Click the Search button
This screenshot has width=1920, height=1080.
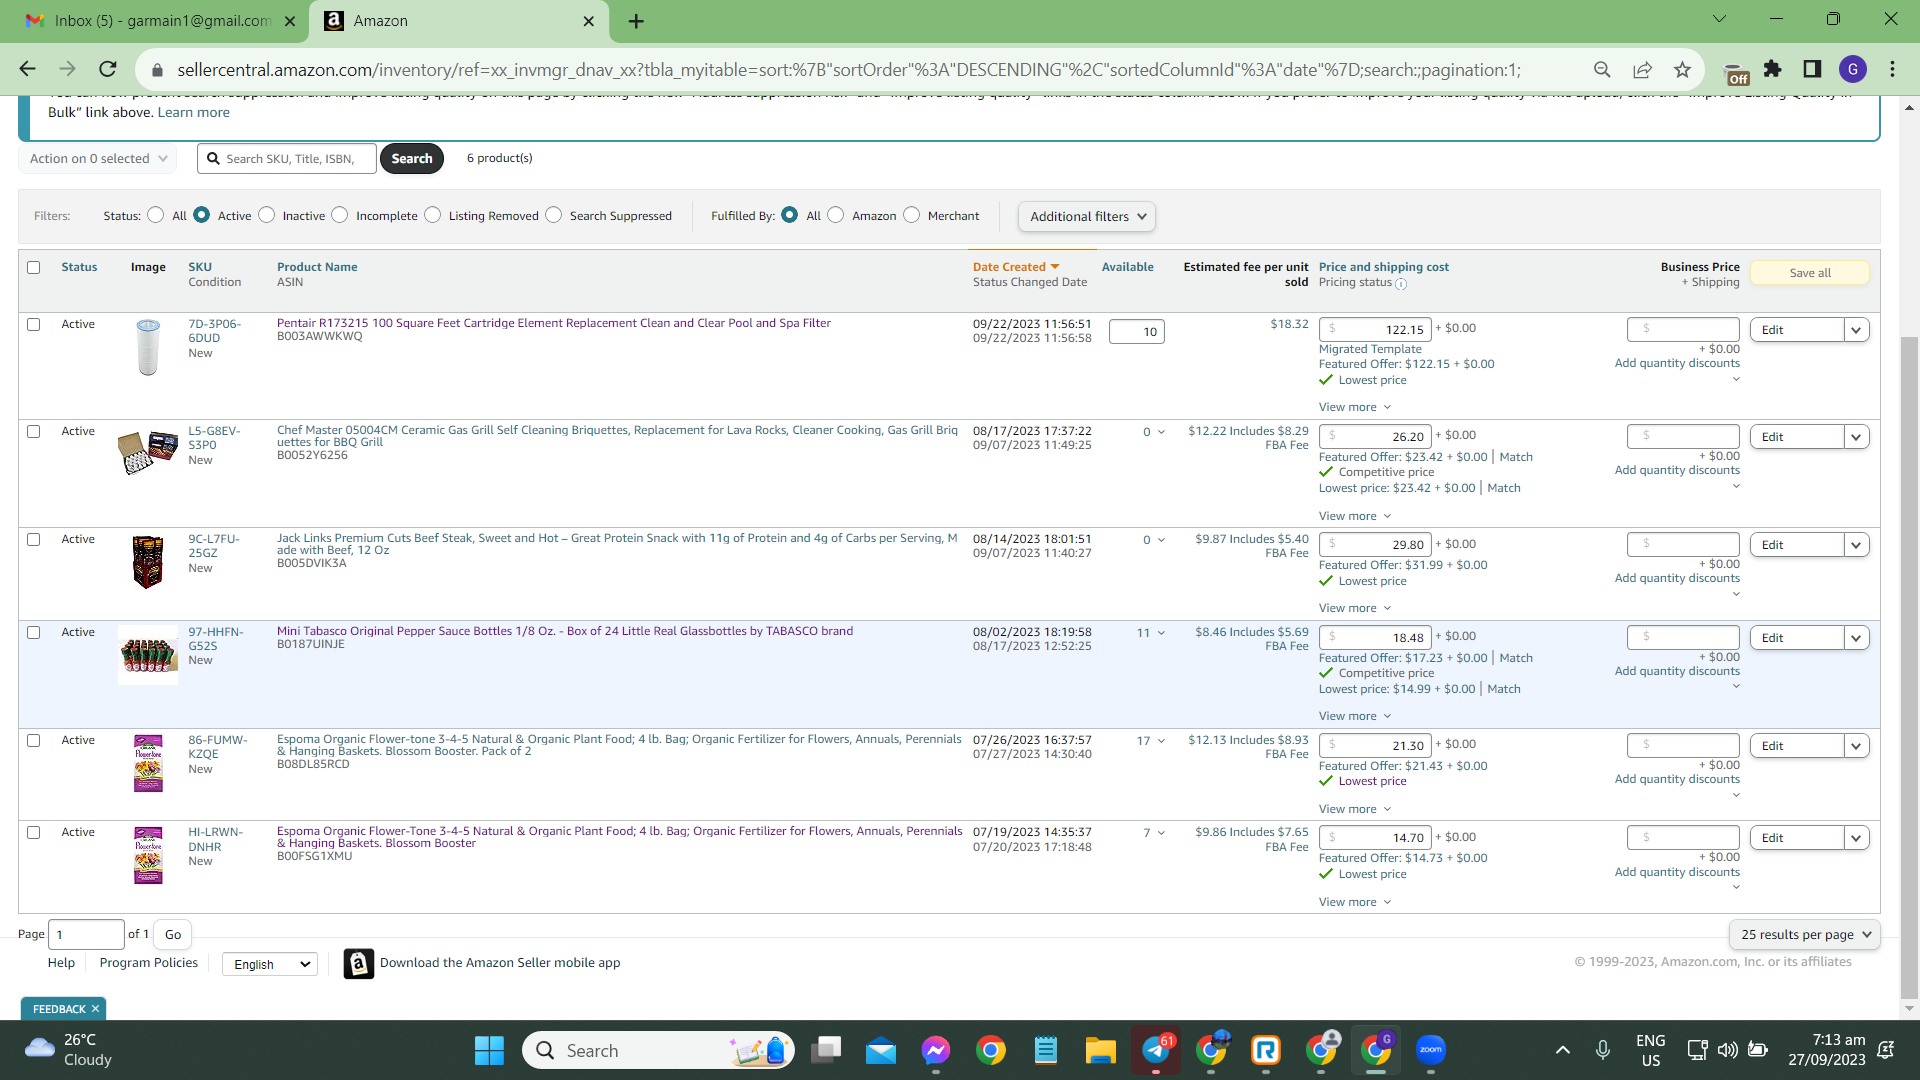[412, 159]
